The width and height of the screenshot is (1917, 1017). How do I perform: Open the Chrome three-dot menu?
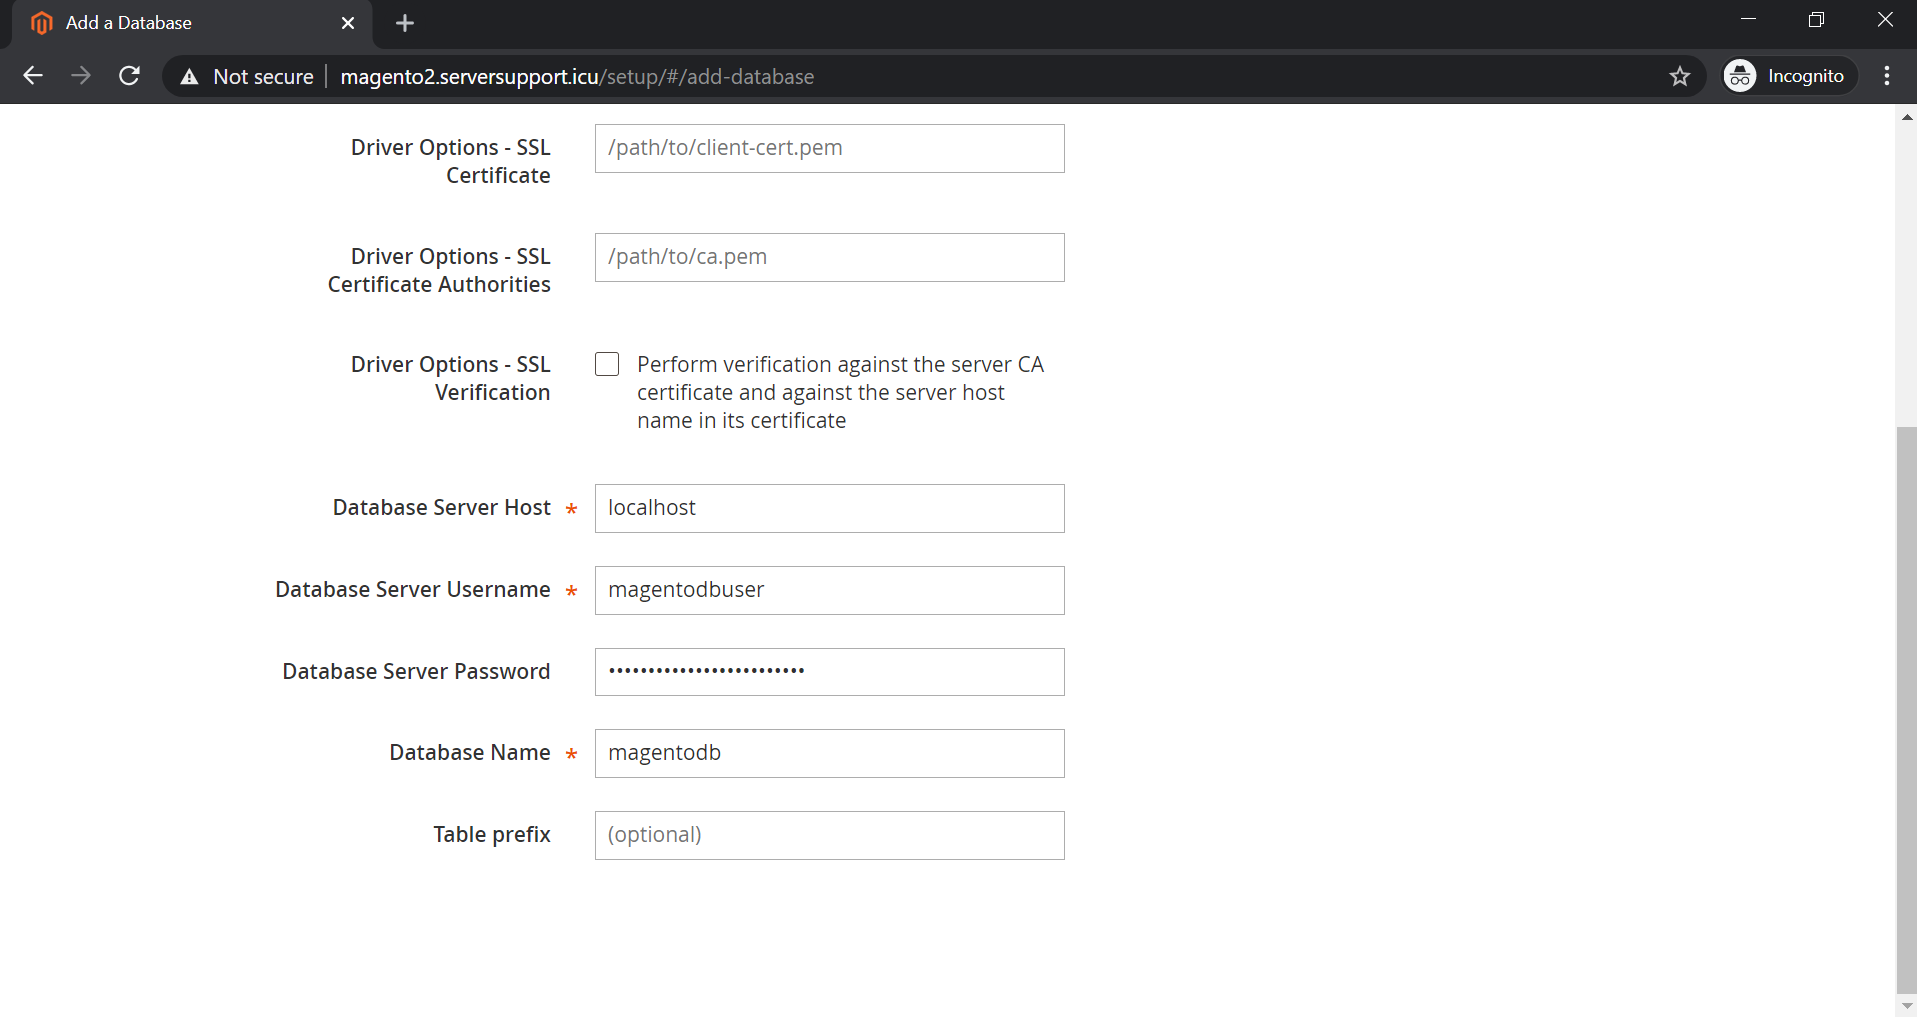tap(1886, 76)
